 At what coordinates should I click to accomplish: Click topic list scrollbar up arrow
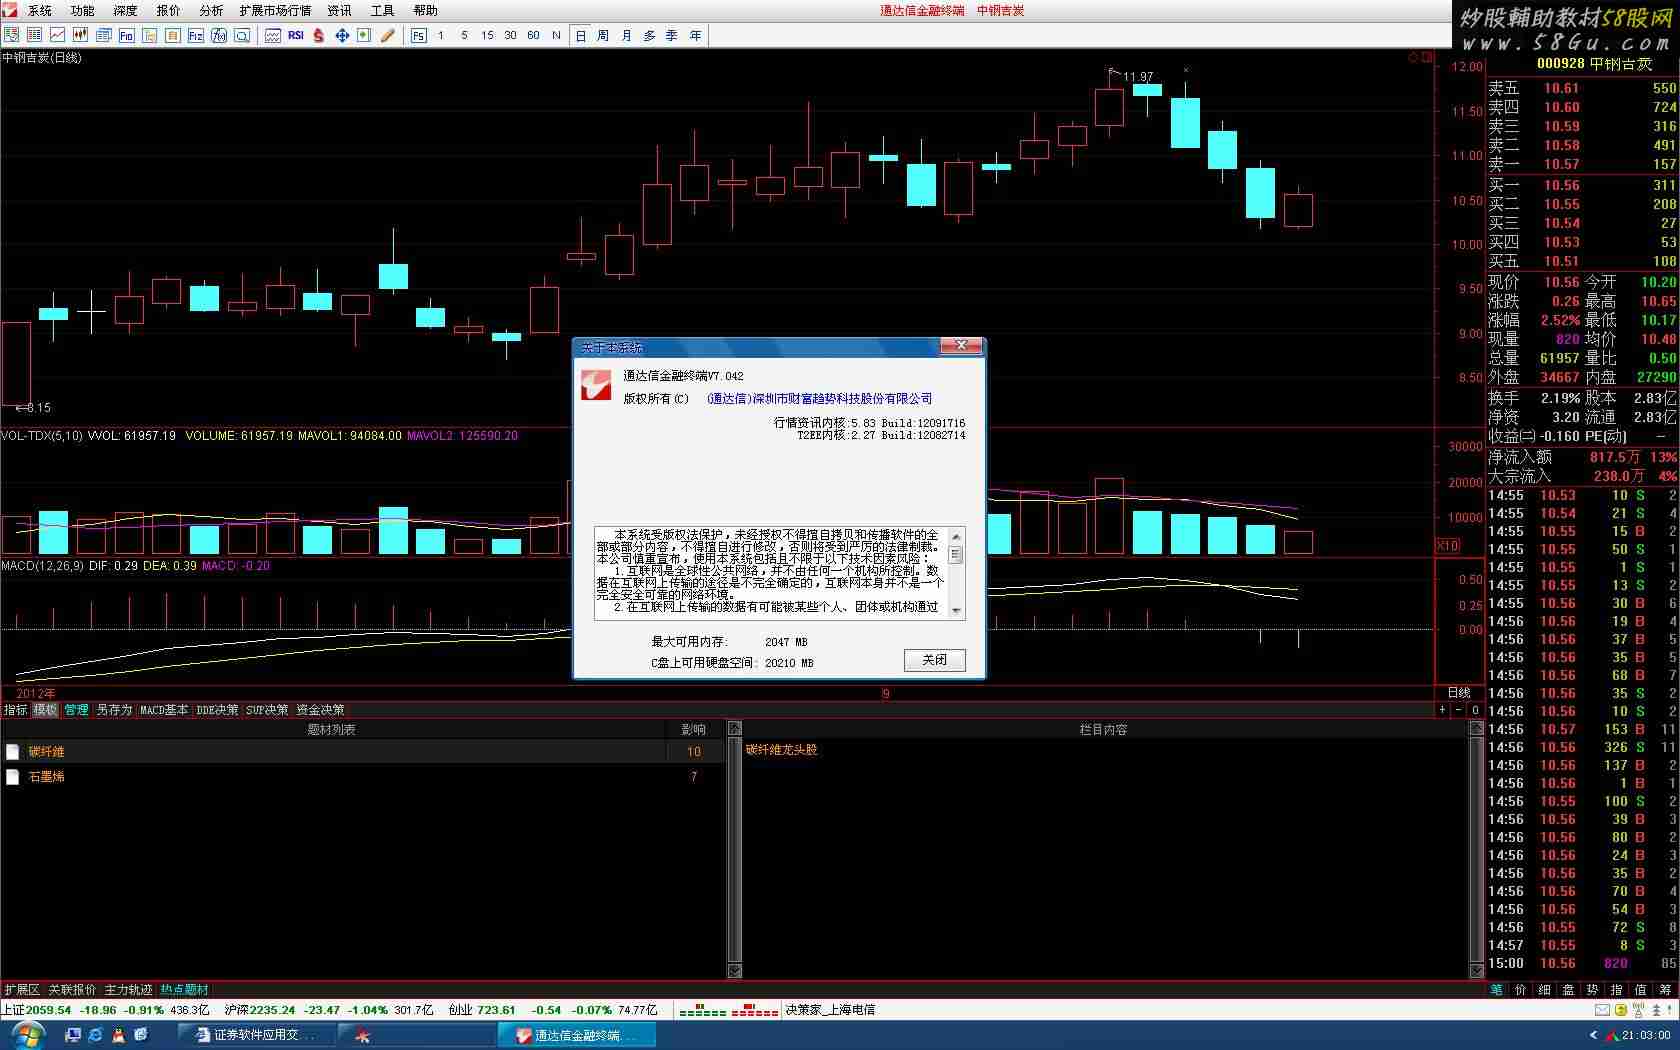(735, 729)
